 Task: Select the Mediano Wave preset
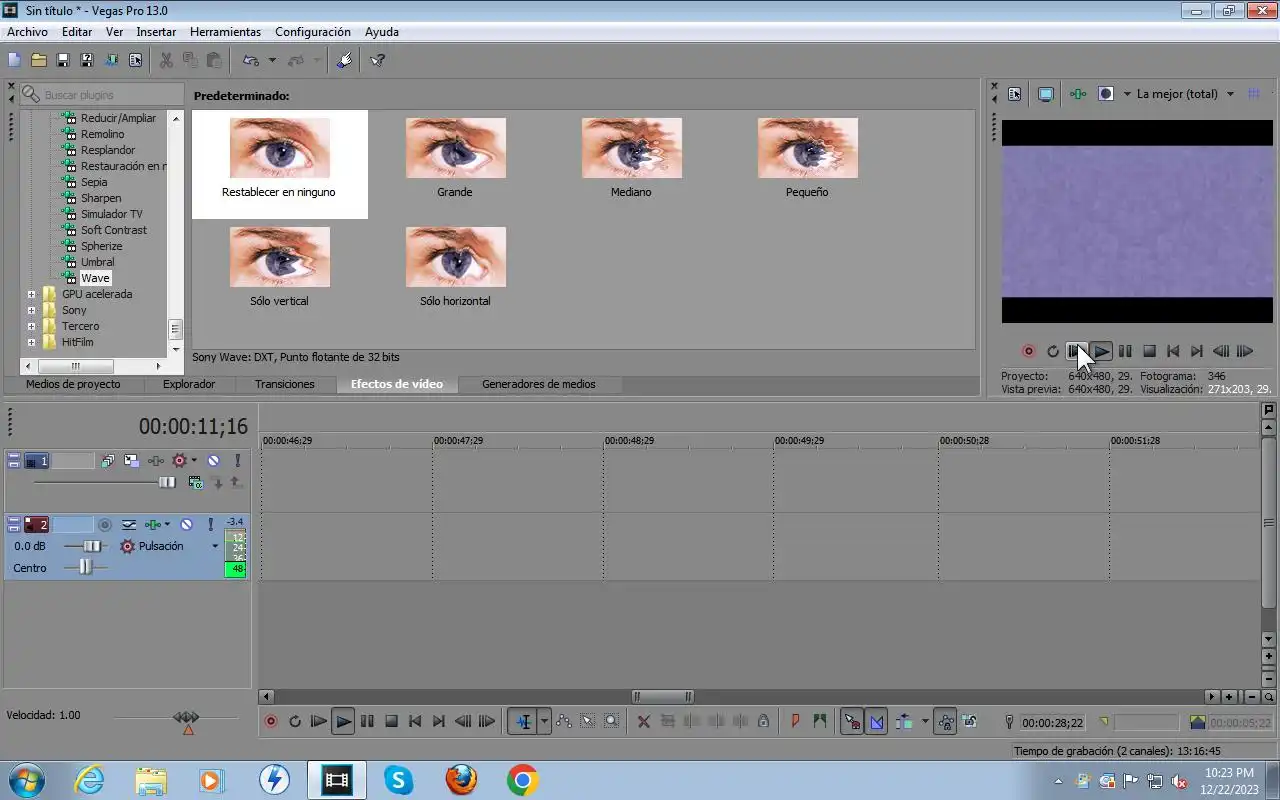coord(631,157)
